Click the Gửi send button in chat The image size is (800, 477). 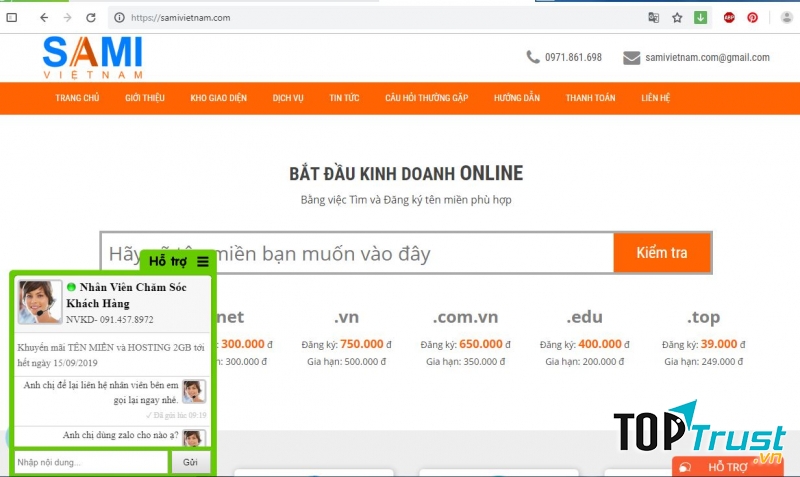point(190,462)
